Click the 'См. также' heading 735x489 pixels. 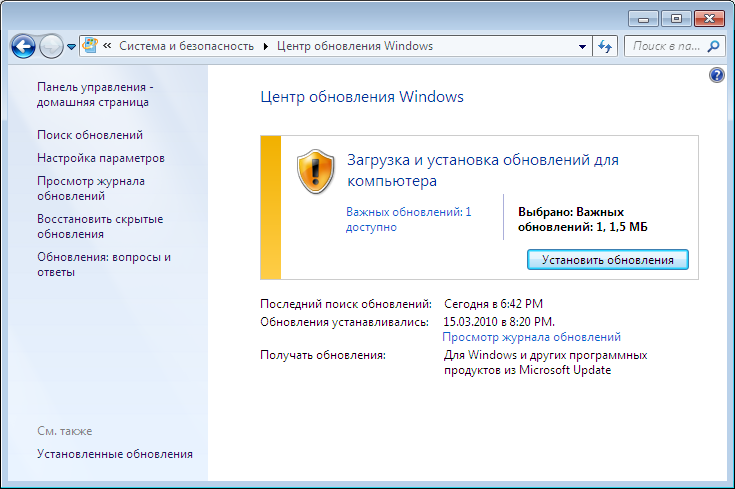coord(65,431)
